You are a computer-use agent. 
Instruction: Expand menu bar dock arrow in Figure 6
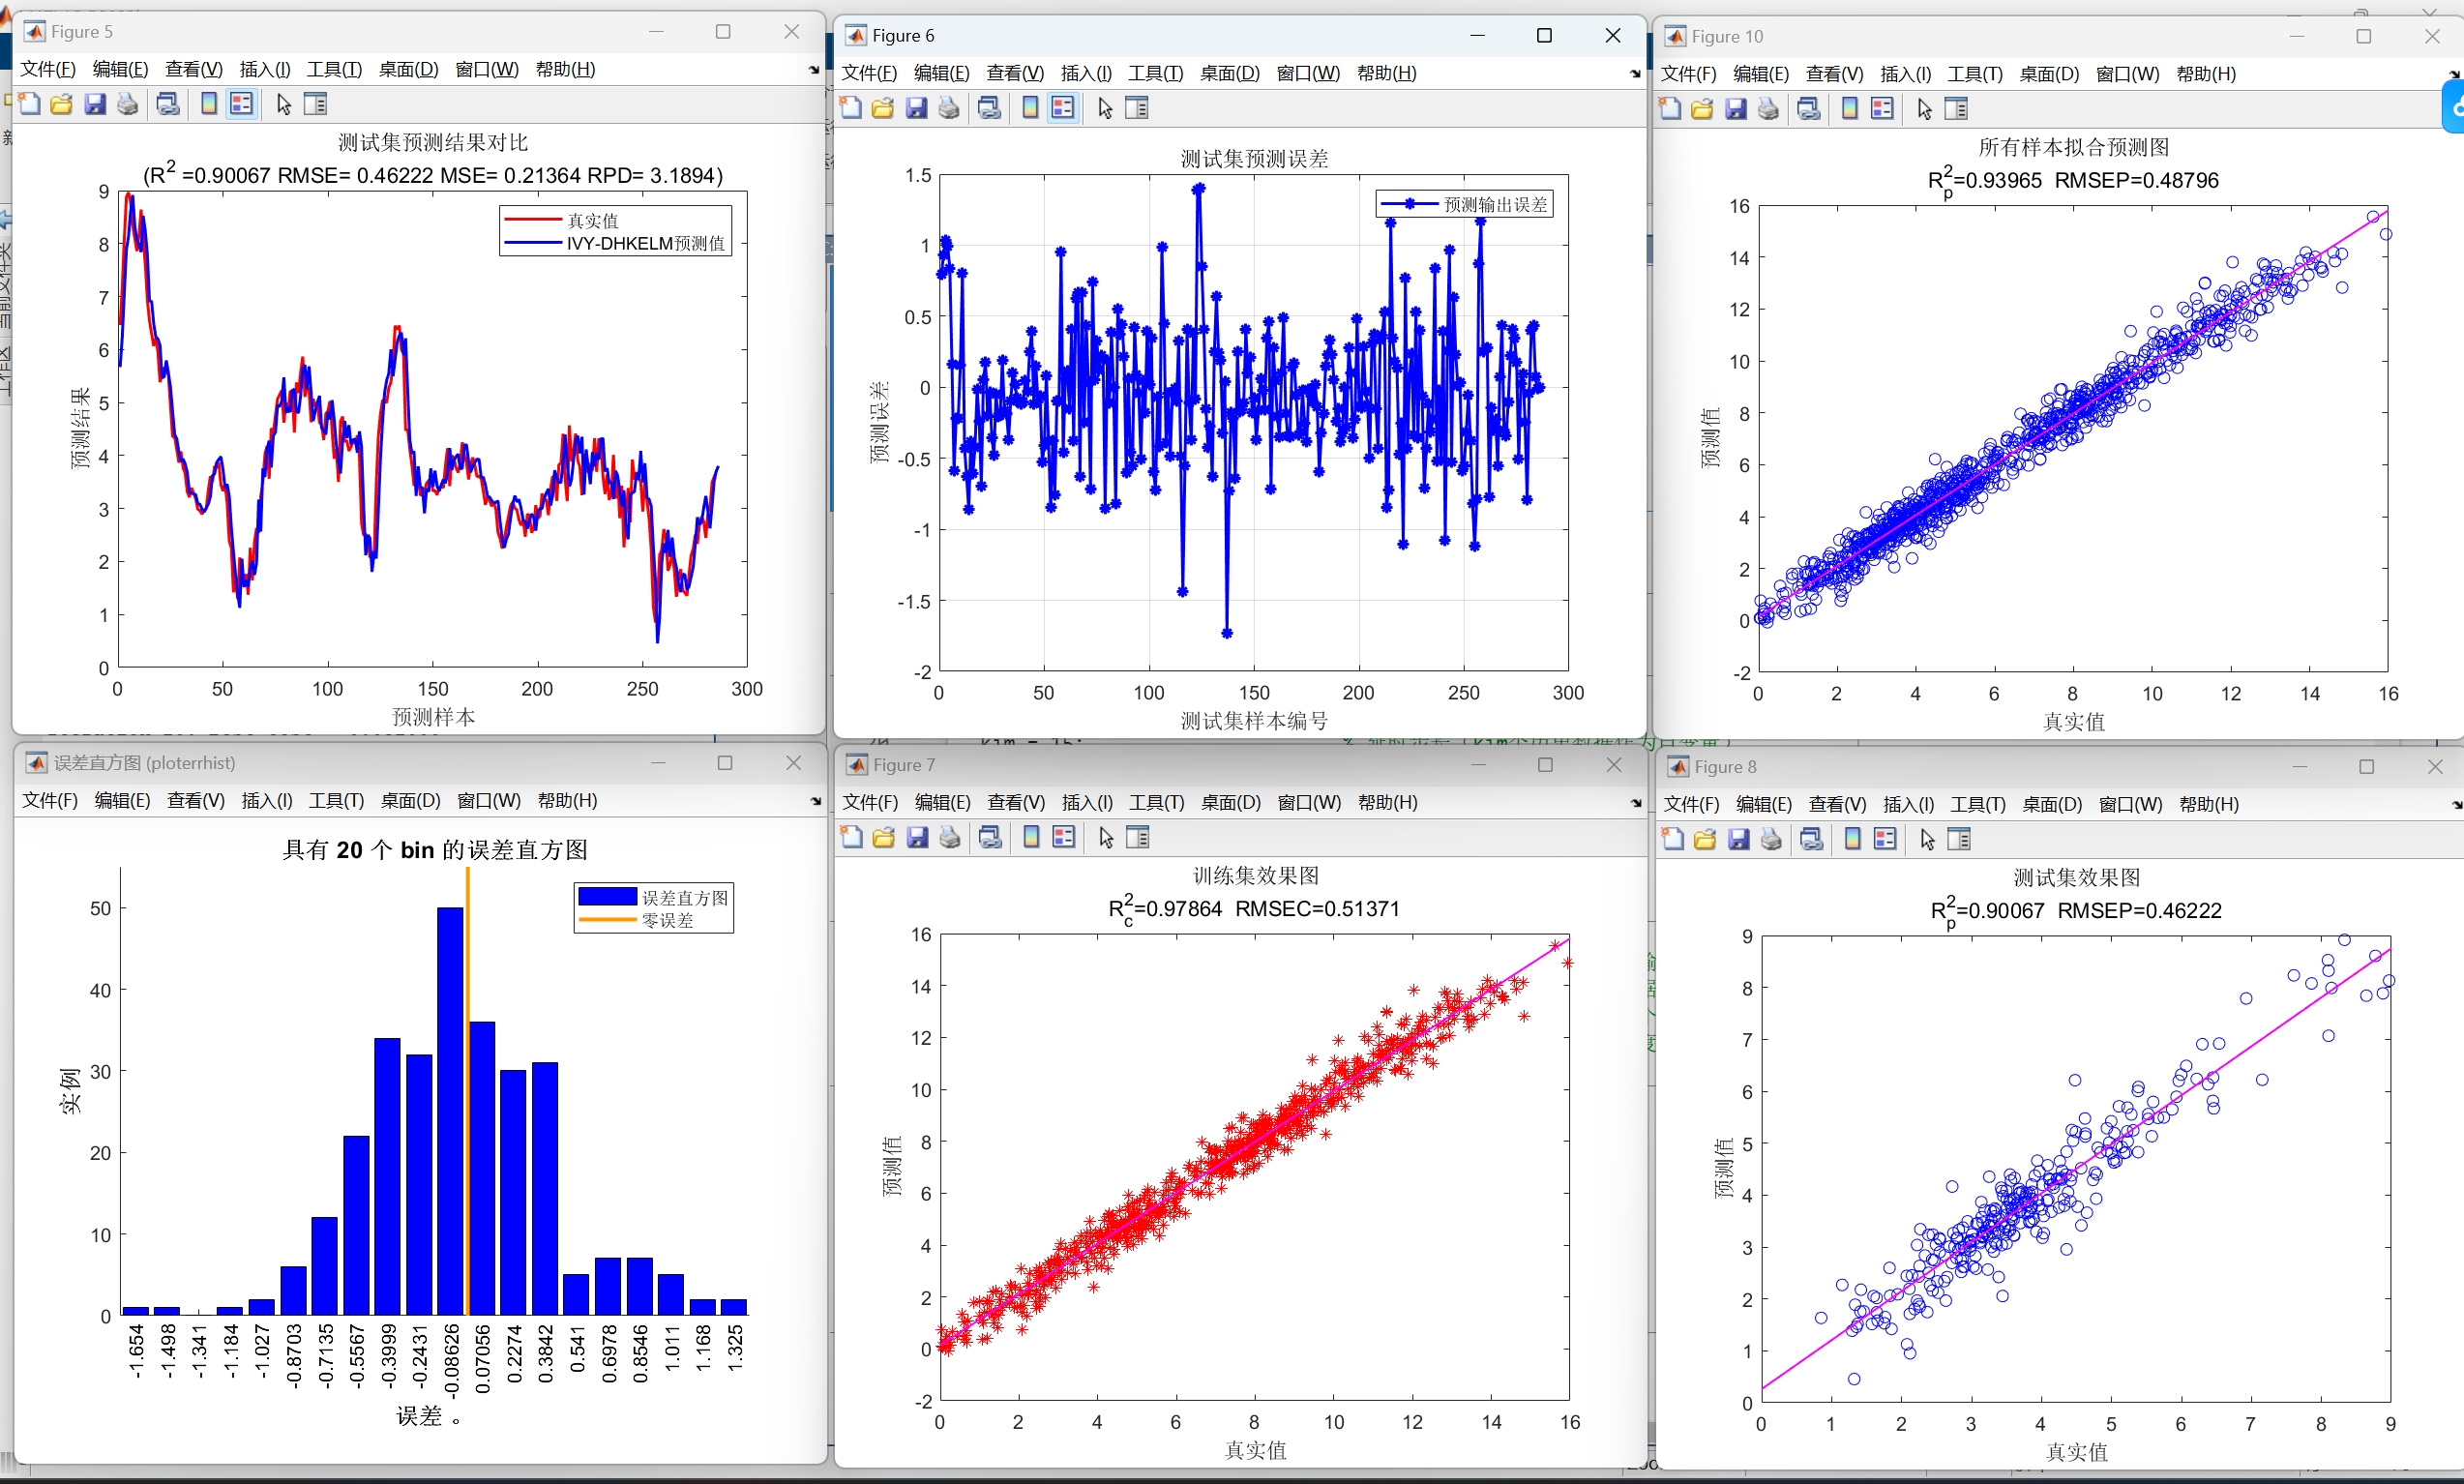pyautogui.click(x=1635, y=74)
